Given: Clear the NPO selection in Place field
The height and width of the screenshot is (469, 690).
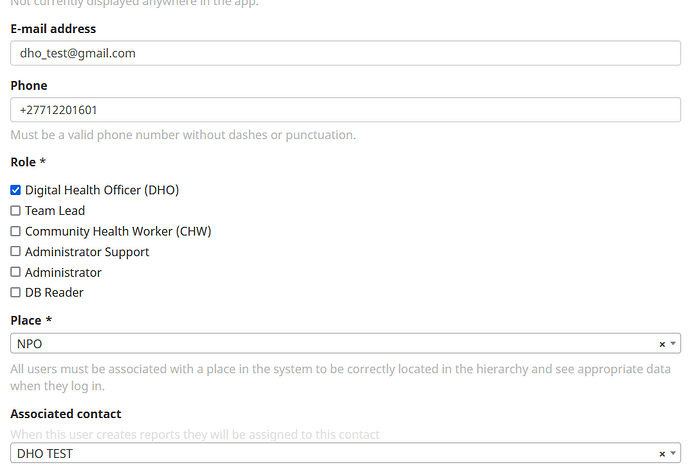Looking at the screenshot, I should tap(662, 344).
